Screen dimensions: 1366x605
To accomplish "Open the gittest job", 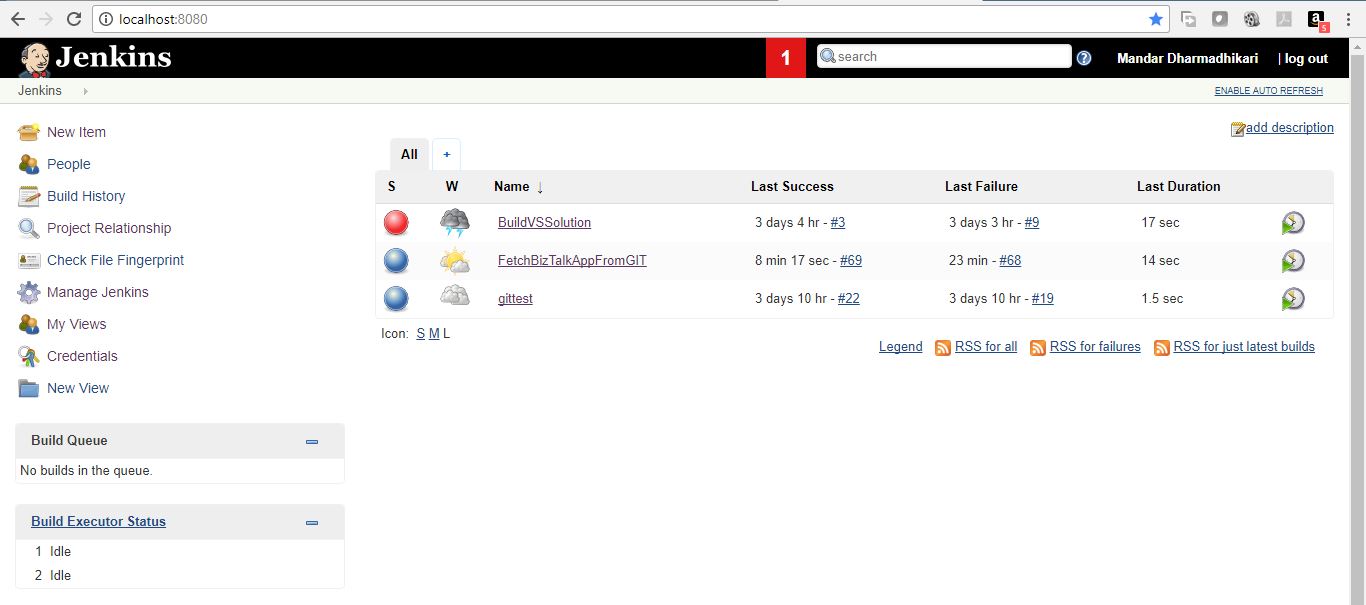I will click(x=515, y=298).
